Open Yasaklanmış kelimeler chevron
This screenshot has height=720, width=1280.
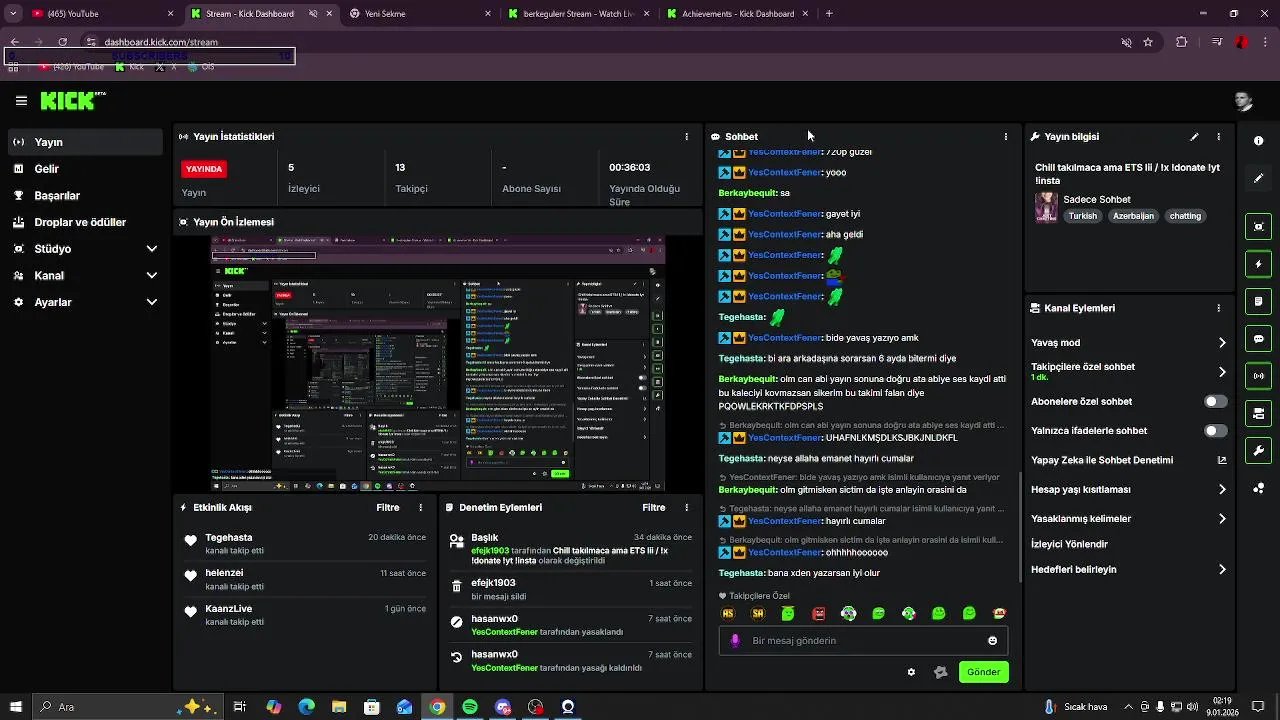tap(1222, 519)
